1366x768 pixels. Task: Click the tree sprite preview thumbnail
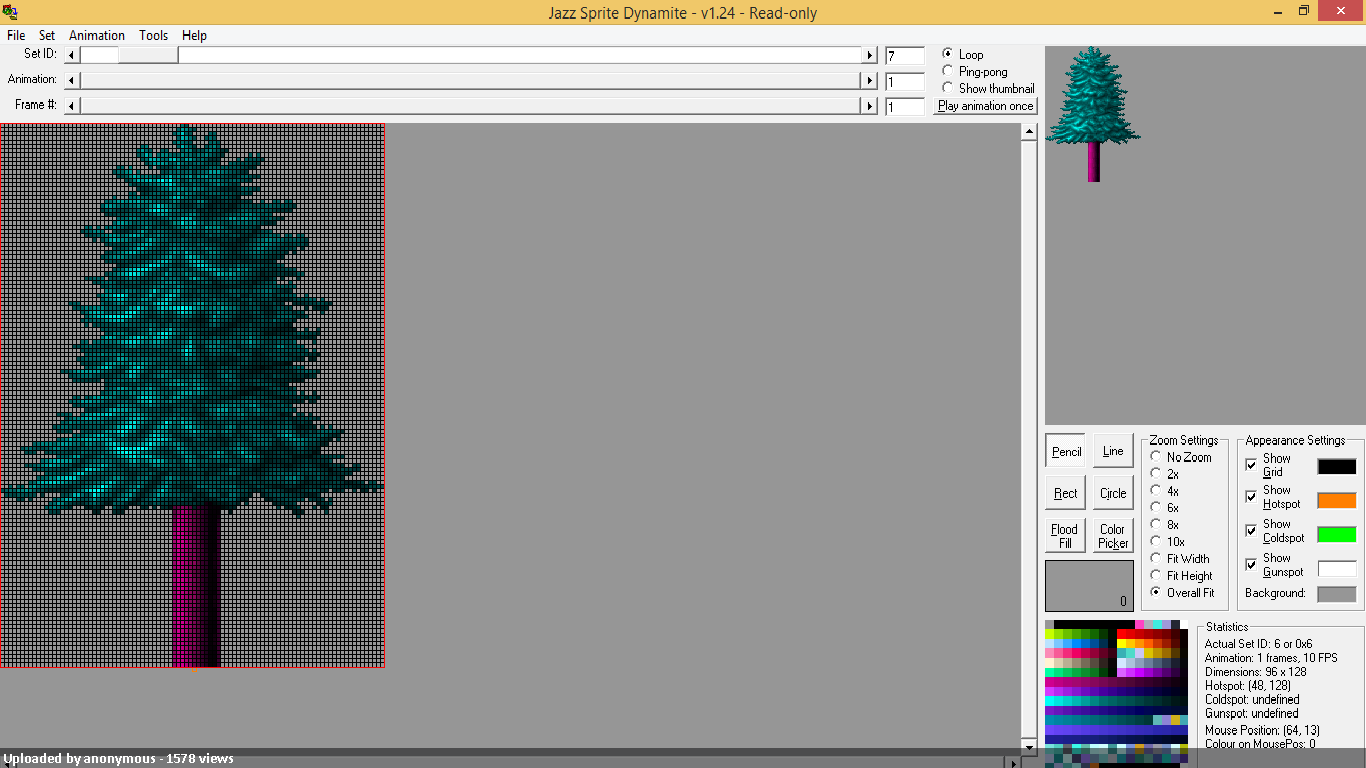tap(1094, 114)
